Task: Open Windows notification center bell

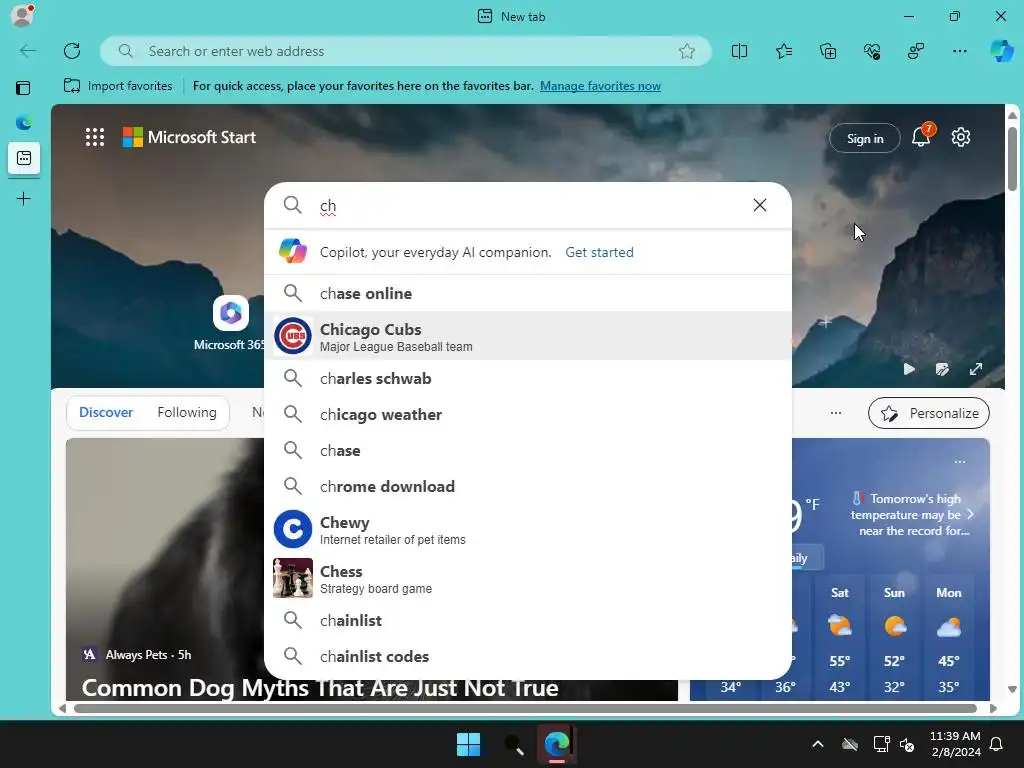Action: [996, 744]
